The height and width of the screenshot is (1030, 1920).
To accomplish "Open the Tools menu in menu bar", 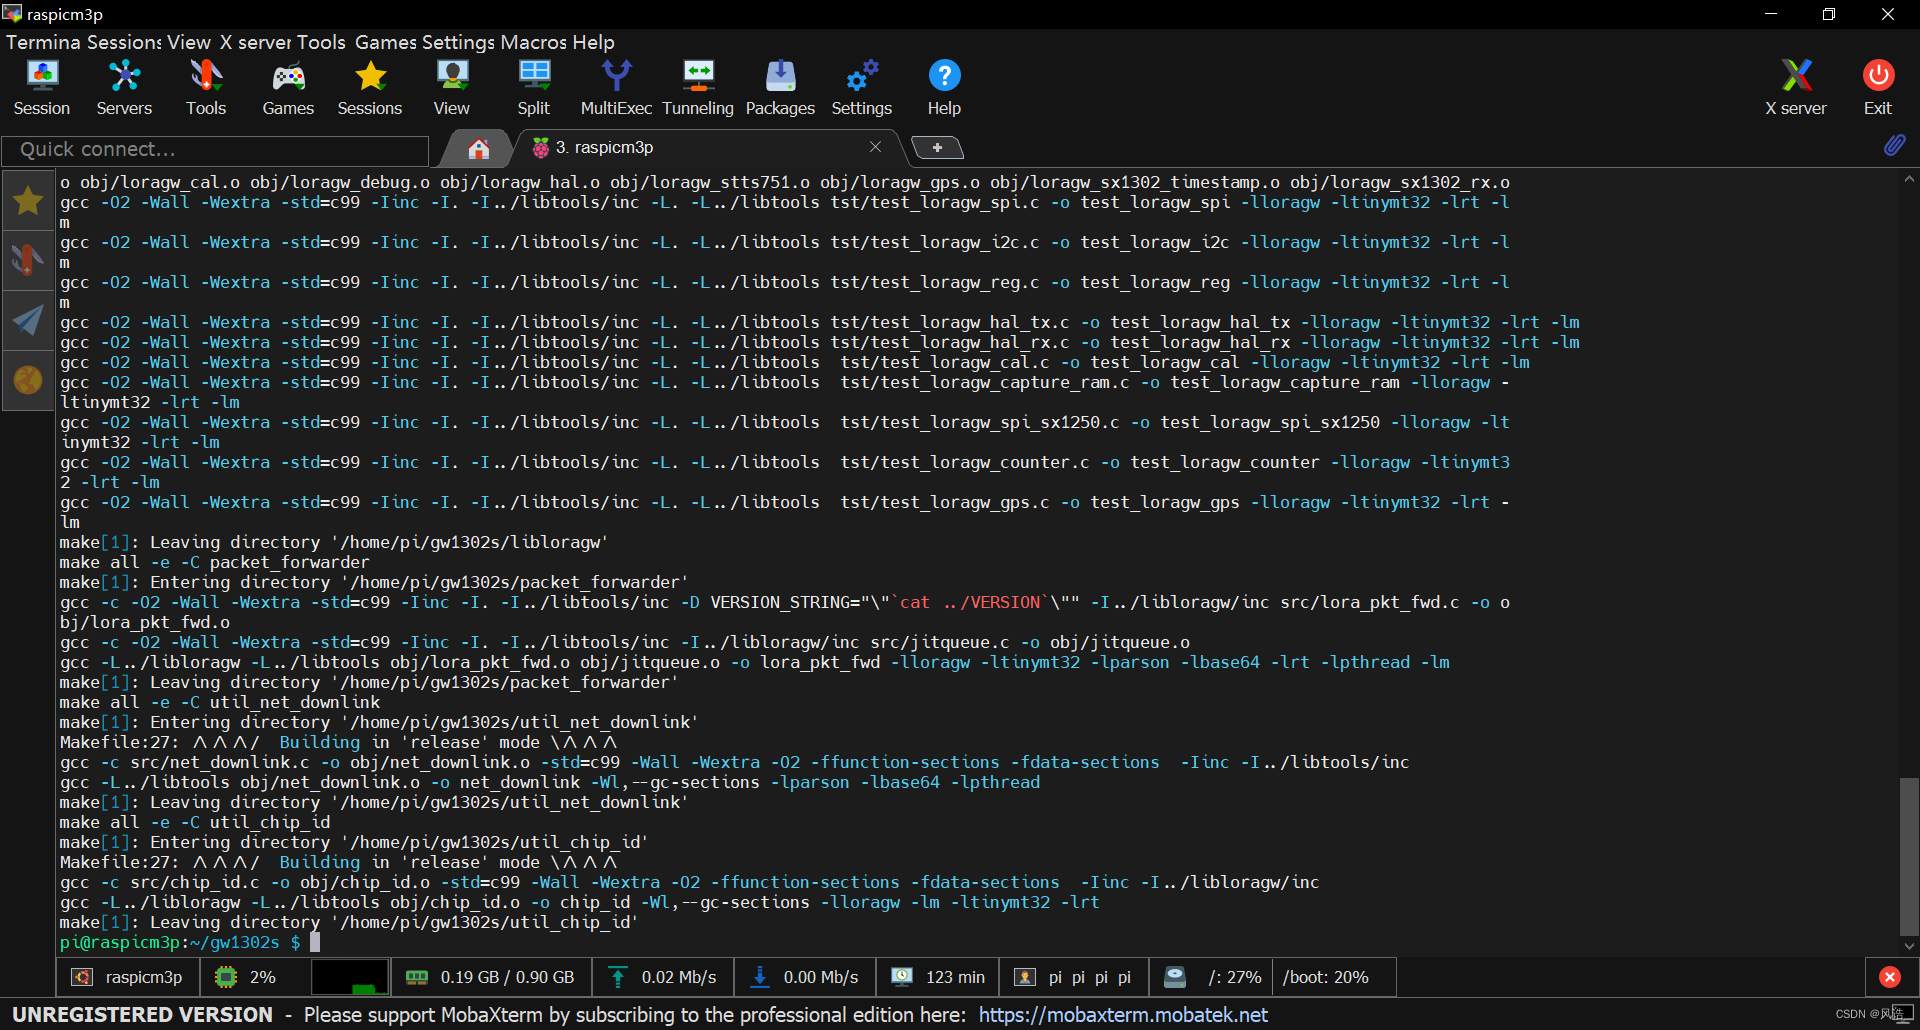I will click(x=321, y=42).
